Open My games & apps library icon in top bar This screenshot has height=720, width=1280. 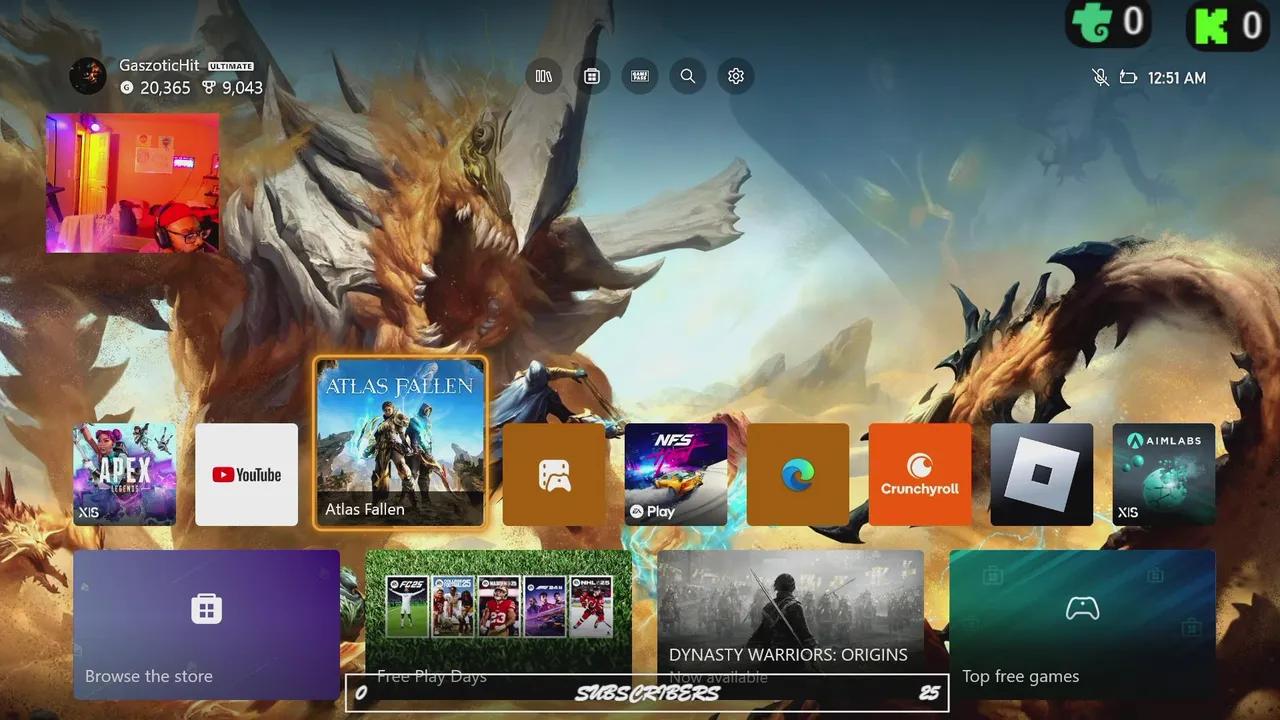click(x=543, y=76)
